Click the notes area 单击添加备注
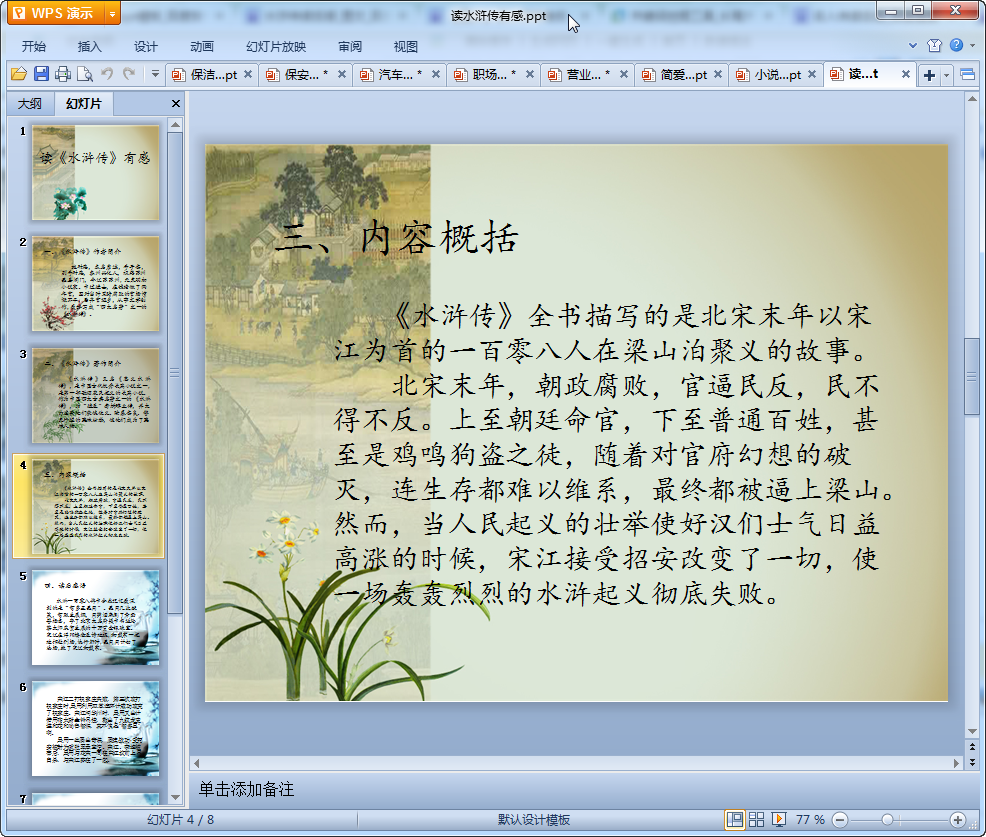986x837 pixels. click(246, 789)
